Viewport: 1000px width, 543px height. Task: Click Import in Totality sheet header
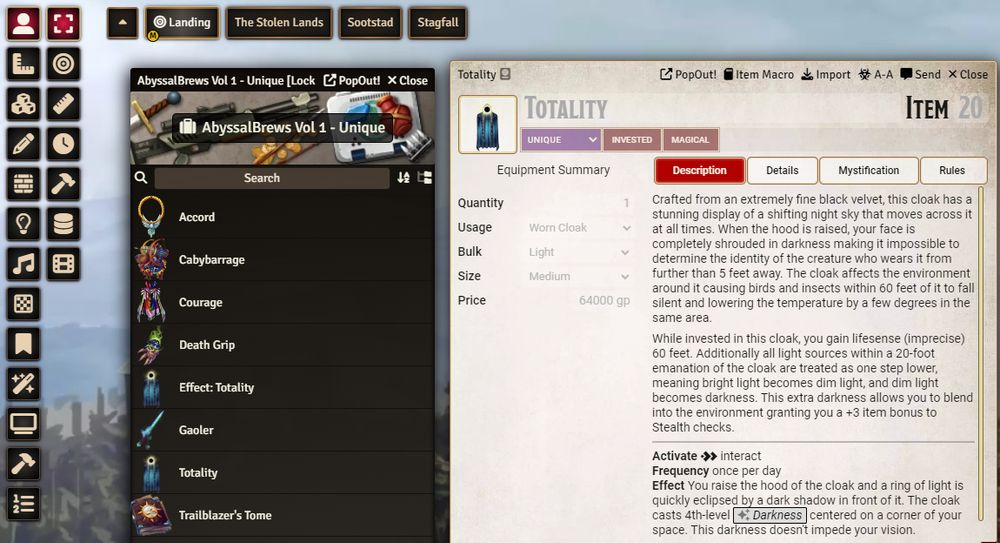(x=826, y=74)
